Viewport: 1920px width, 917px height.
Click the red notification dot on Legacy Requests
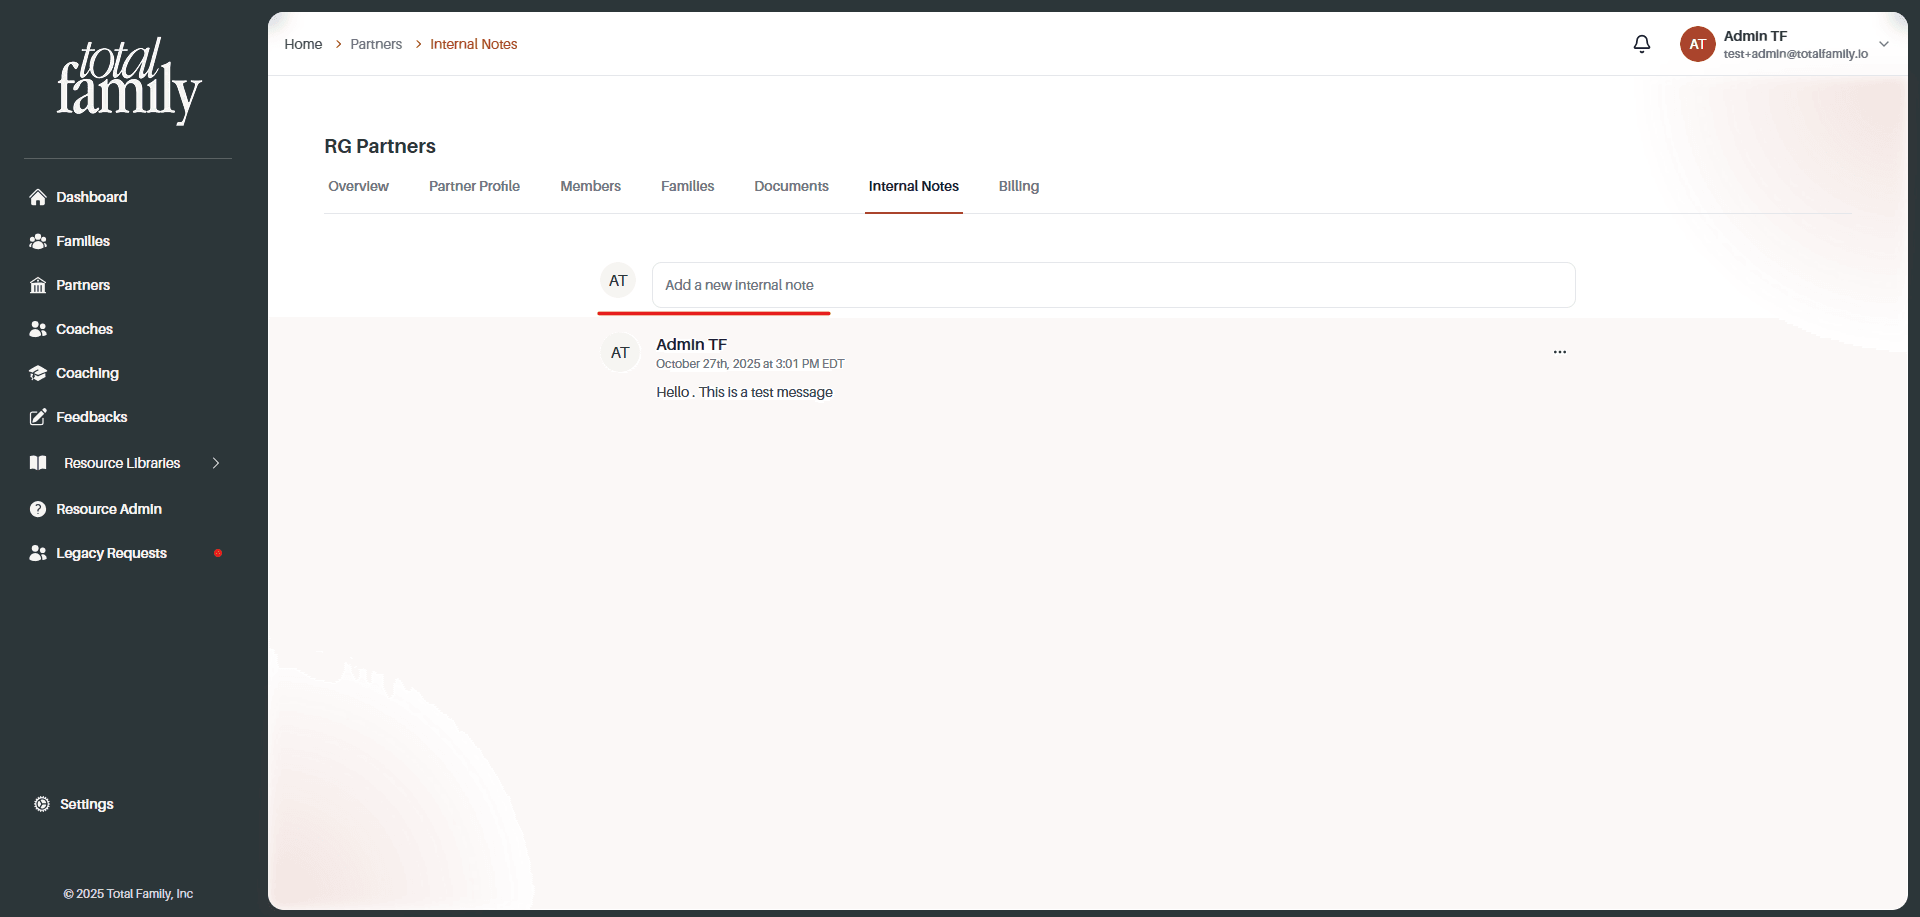(x=218, y=553)
